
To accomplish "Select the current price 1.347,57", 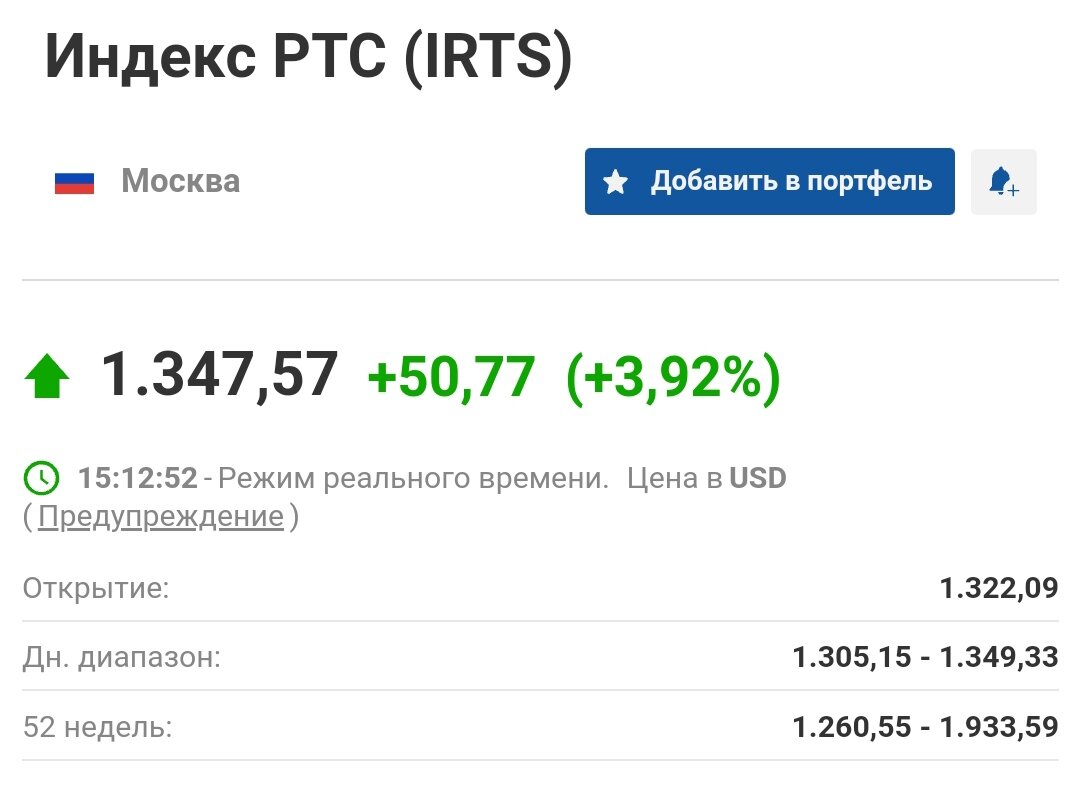I will pos(220,375).
